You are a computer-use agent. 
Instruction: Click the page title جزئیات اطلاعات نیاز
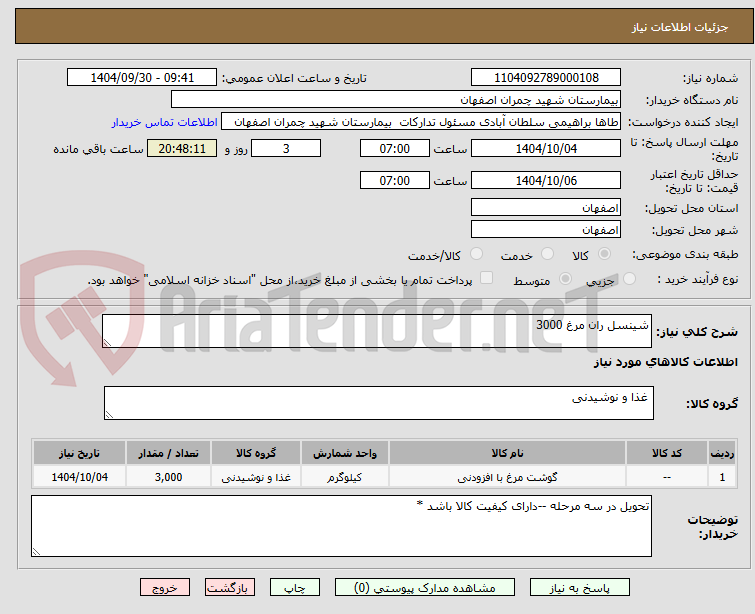[680, 27]
